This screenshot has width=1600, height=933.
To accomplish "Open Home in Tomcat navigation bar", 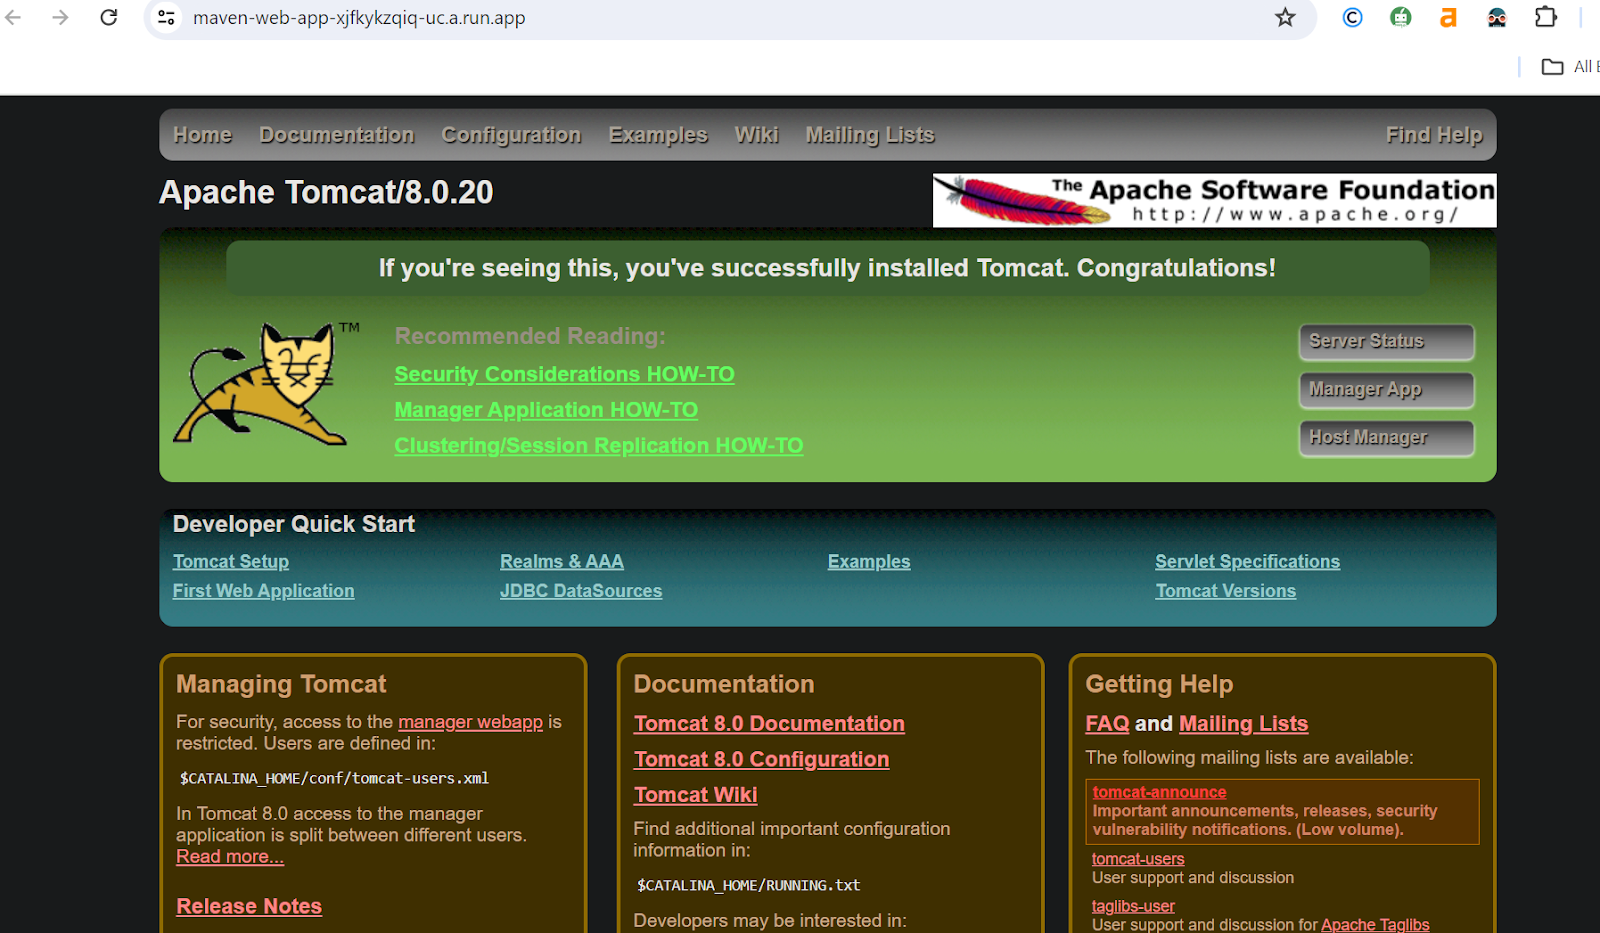I will click(x=202, y=135).
